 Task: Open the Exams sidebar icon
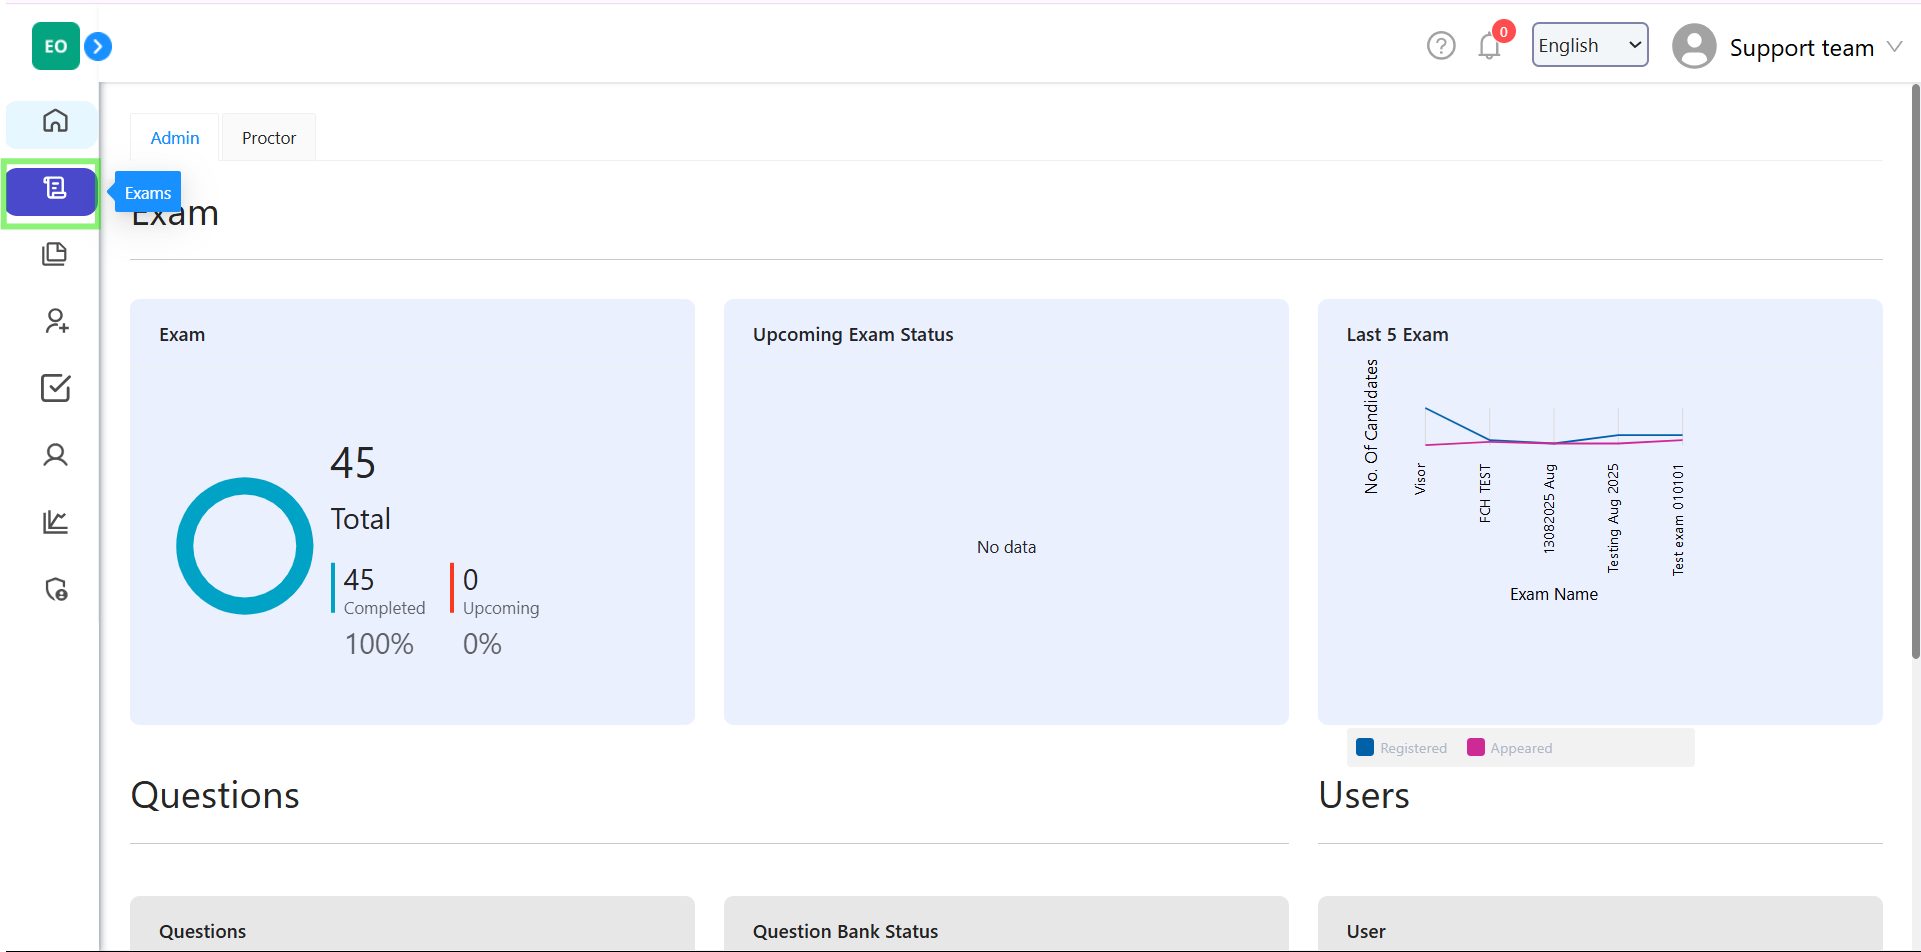[x=54, y=189]
